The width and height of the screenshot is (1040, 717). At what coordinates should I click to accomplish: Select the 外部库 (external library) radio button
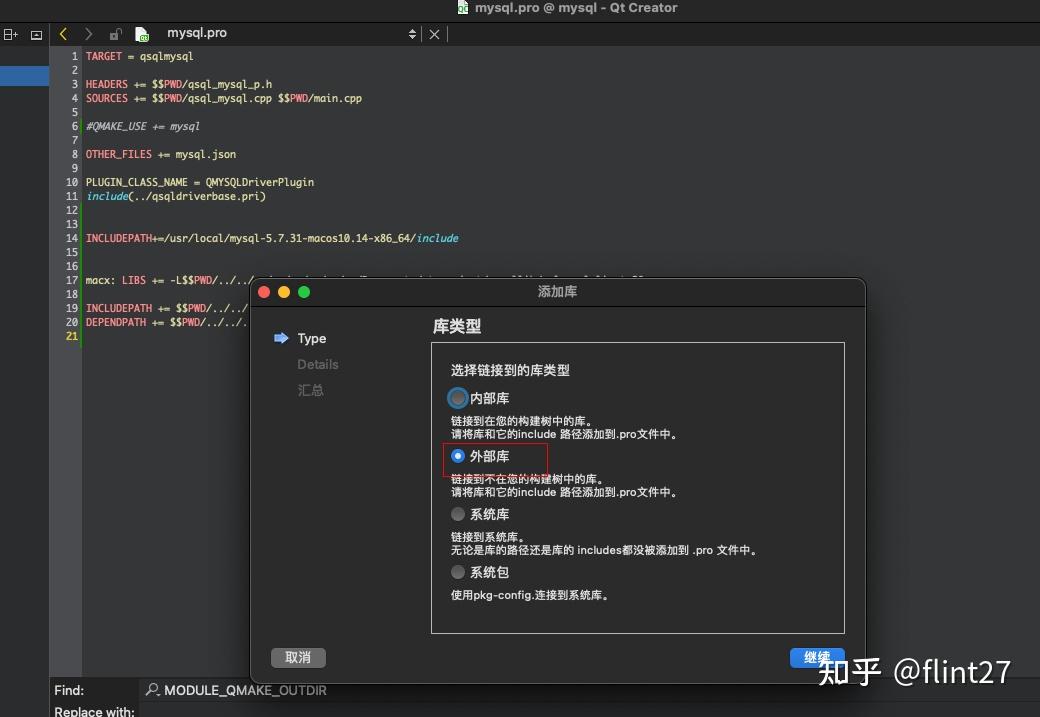458,456
